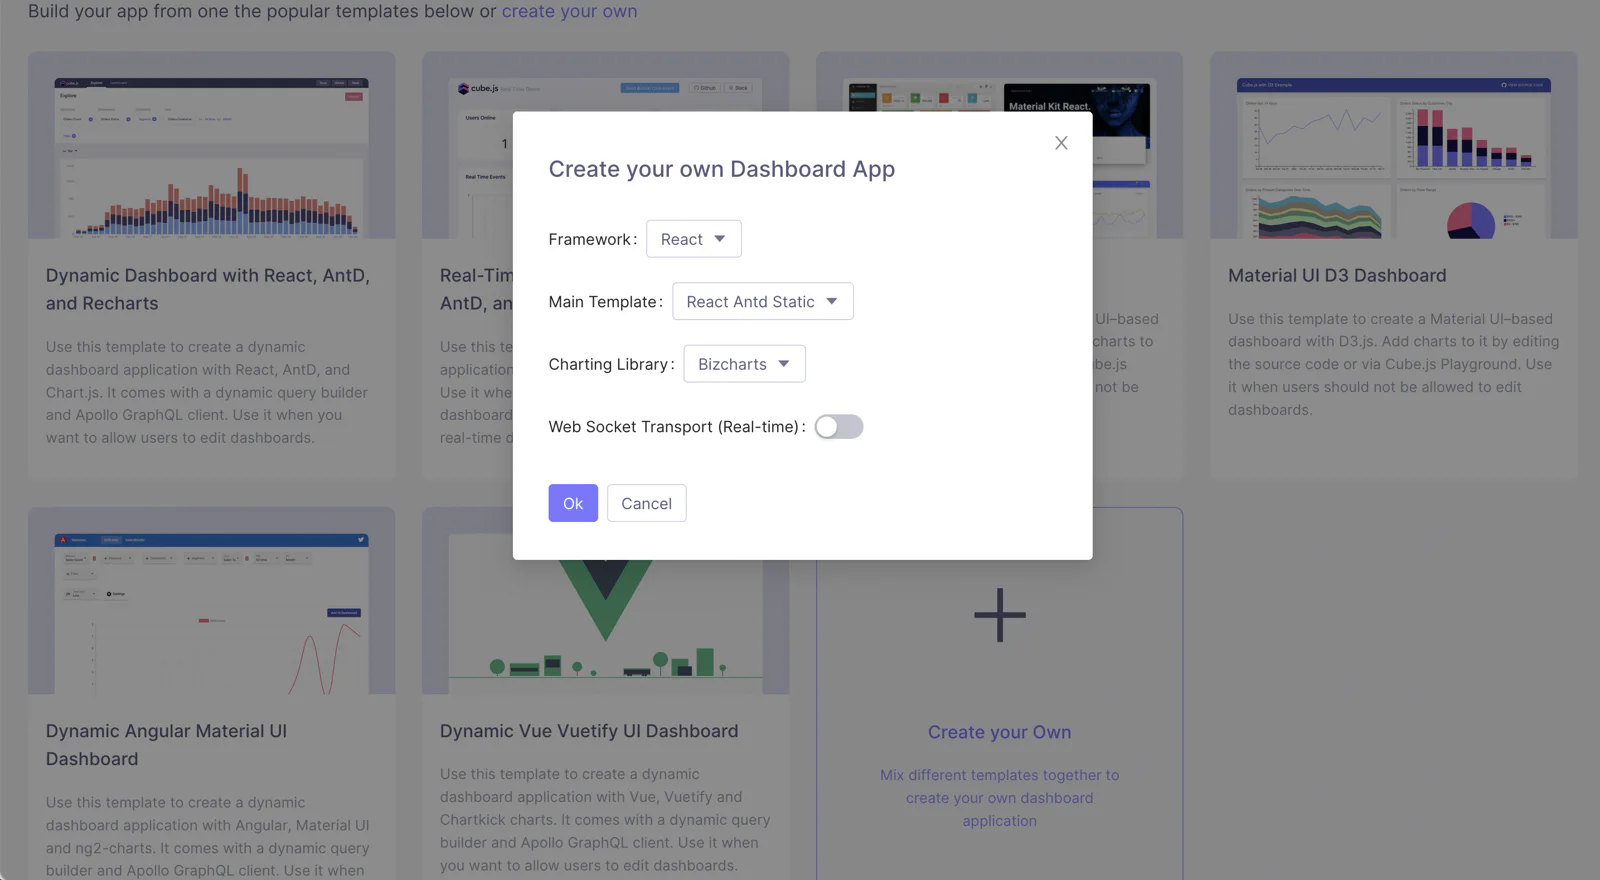The image size is (1600, 880).
Task: Click the Vue logo thumbnail of Vuetify dashboard
Action: coord(605,627)
